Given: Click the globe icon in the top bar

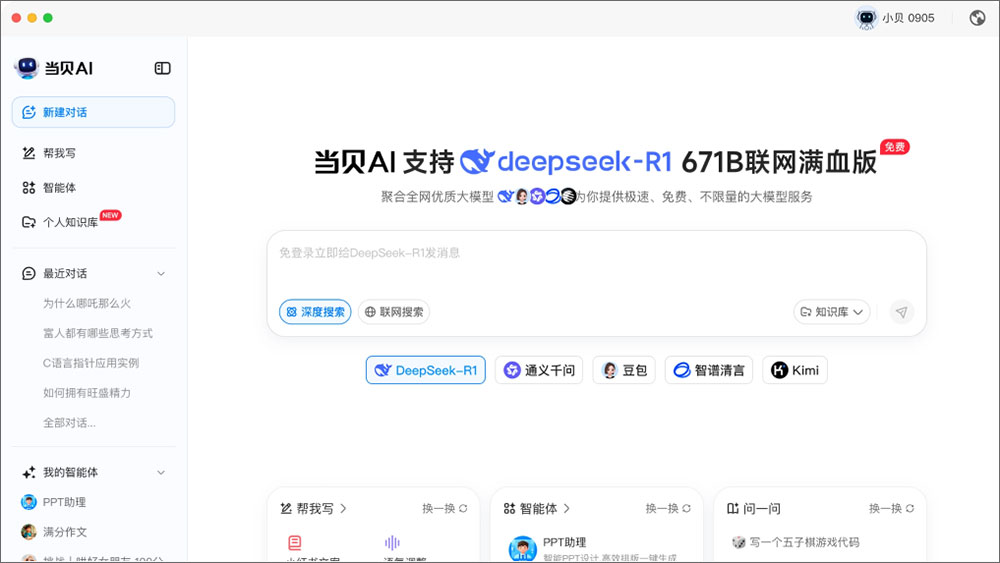Looking at the screenshot, I should [x=977, y=18].
